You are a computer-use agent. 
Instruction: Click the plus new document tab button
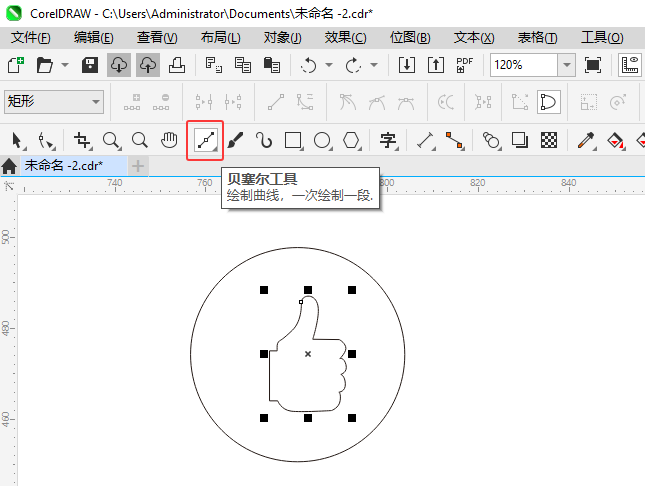pos(138,166)
